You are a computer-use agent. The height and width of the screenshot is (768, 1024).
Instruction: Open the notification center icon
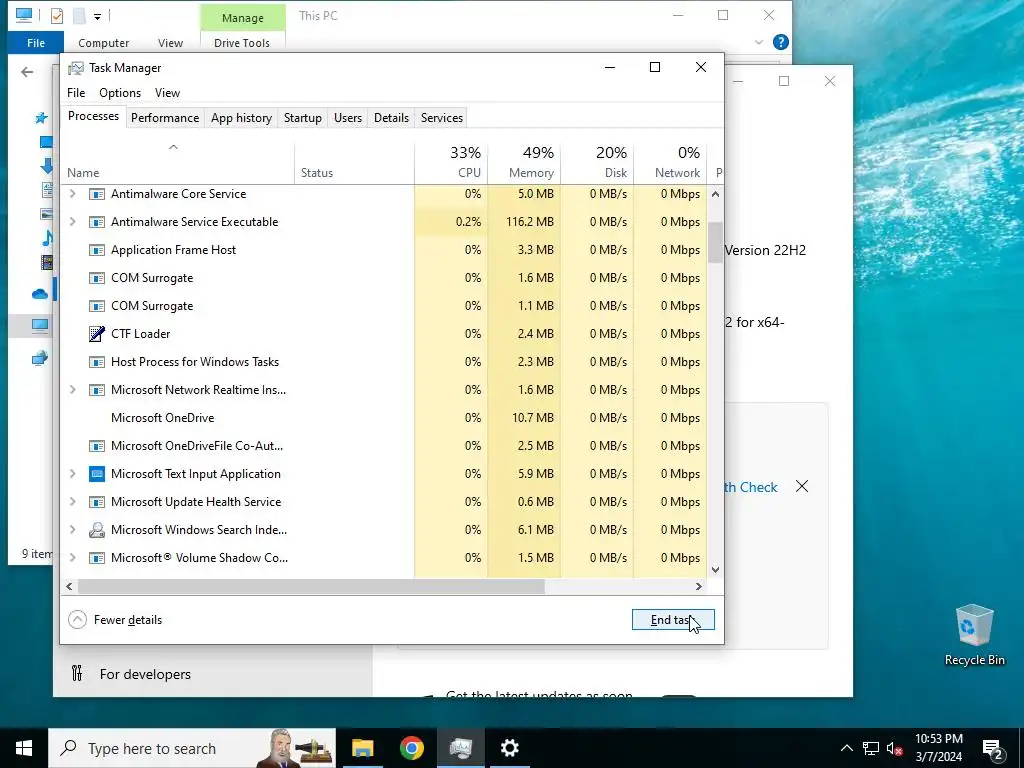pos(993,748)
